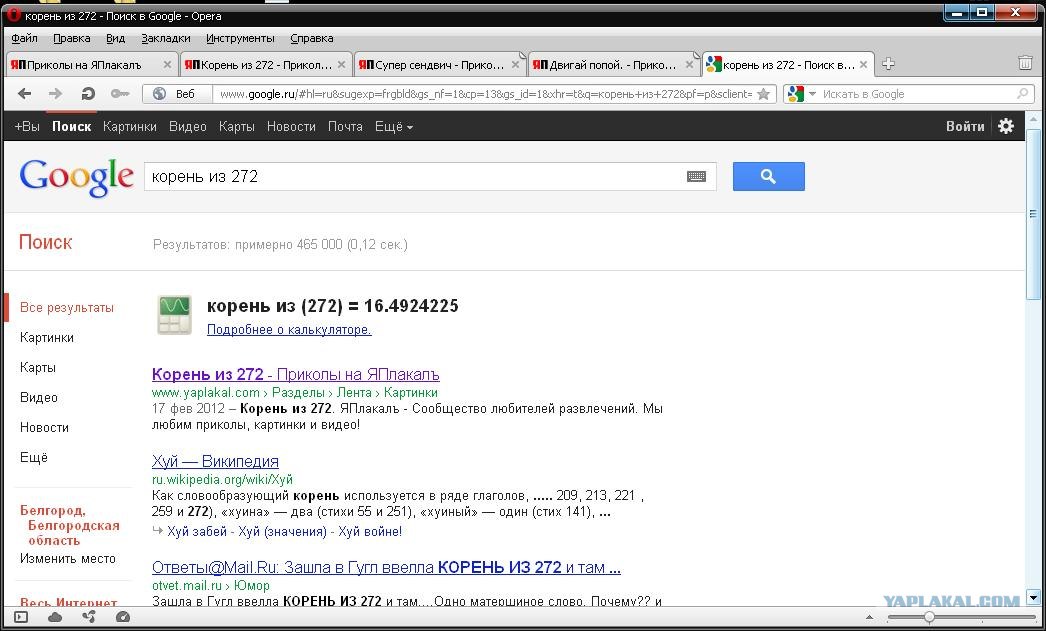Open the password wand key icon
The image size is (1046, 631).
pyautogui.click(x=120, y=94)
